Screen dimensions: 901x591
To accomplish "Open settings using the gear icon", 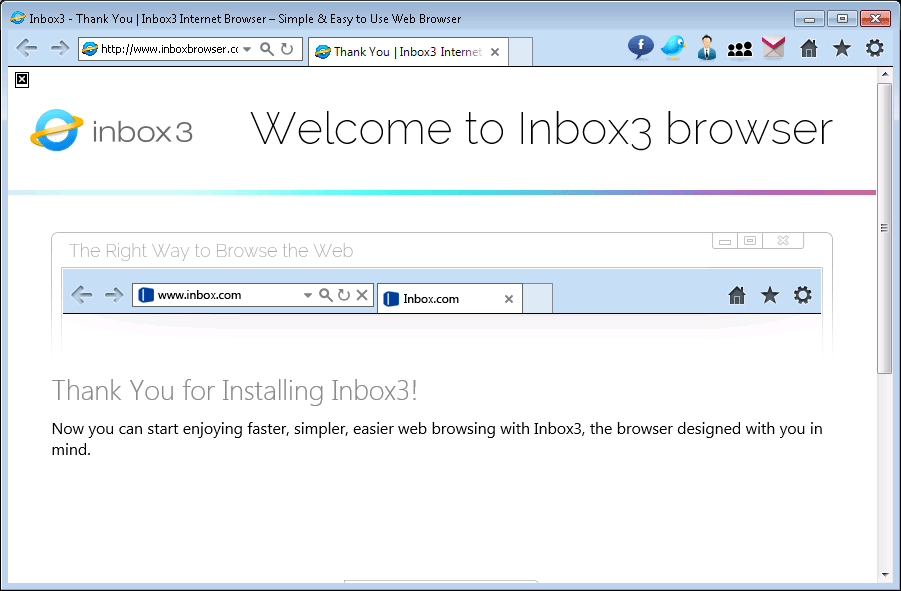I will click(875, 48).
